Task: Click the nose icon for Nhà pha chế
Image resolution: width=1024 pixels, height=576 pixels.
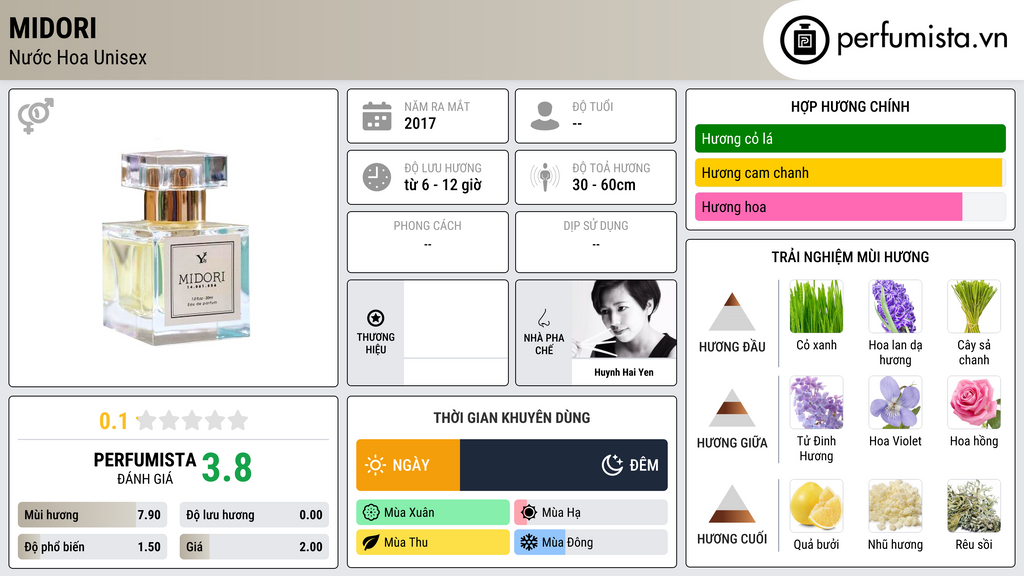Action: 543,318
